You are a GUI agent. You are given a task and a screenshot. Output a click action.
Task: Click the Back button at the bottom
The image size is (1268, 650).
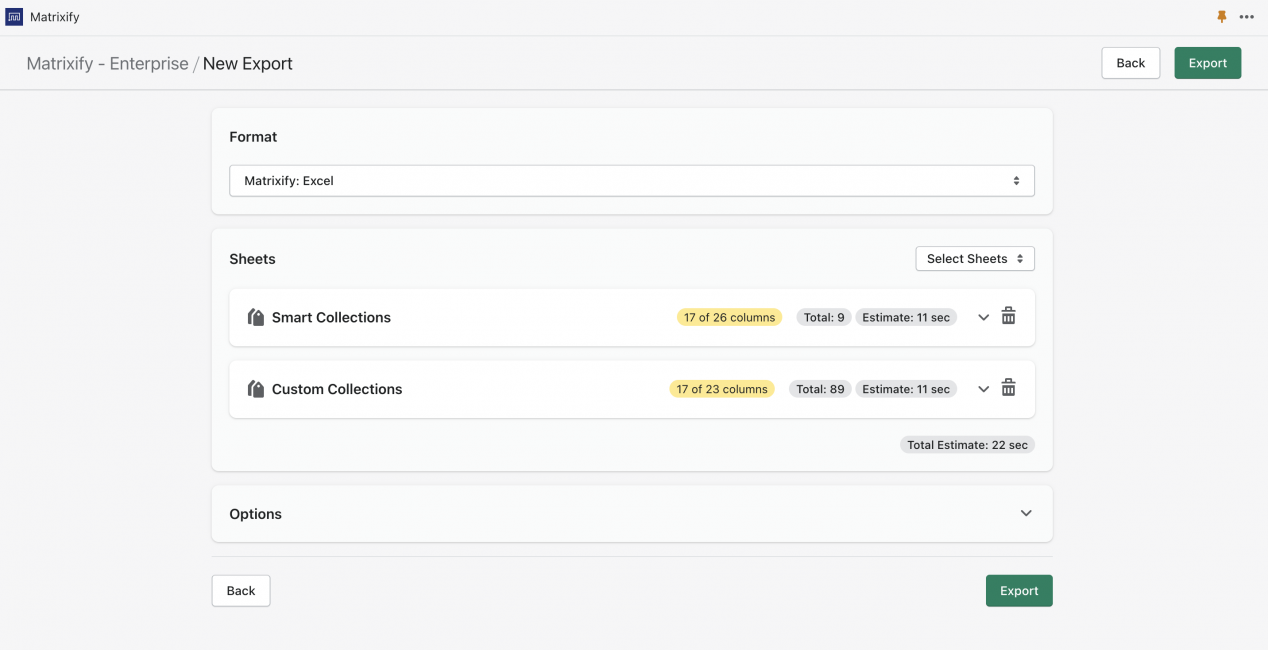(x=240, y=590)
